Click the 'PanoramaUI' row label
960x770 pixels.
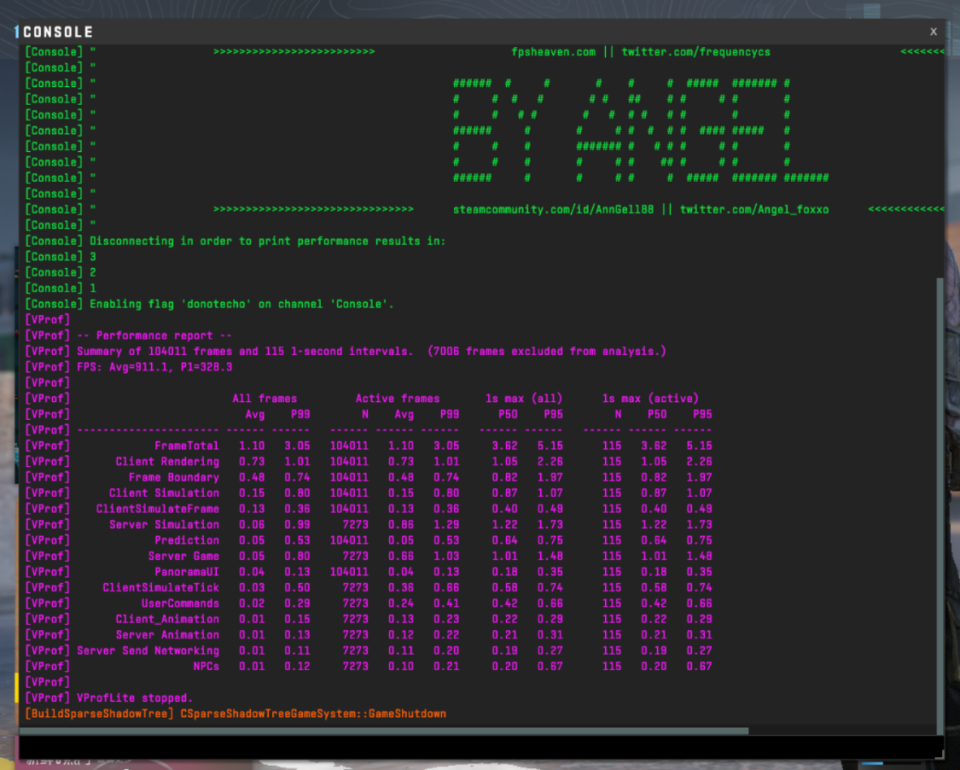(x=187, y=572)
